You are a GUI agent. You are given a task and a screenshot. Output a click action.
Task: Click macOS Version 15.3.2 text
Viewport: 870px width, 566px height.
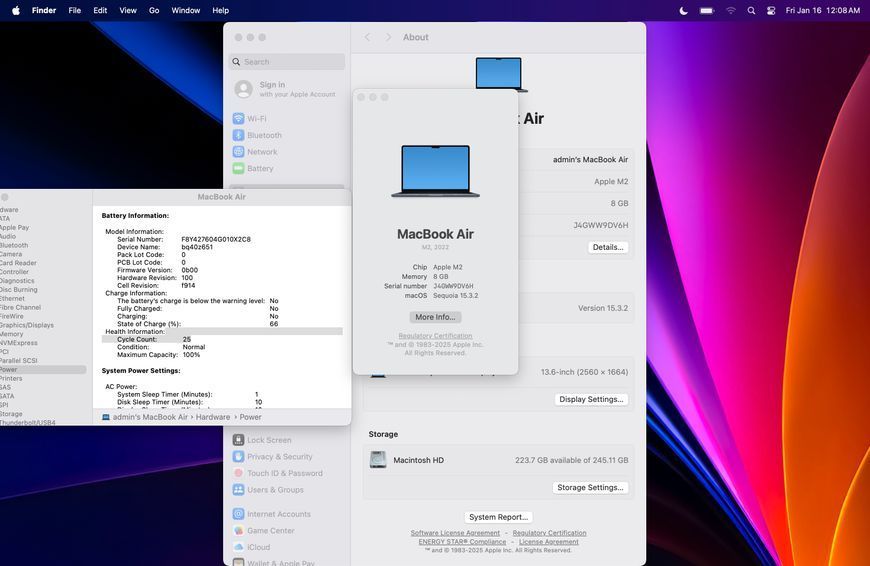coord(603,308)
